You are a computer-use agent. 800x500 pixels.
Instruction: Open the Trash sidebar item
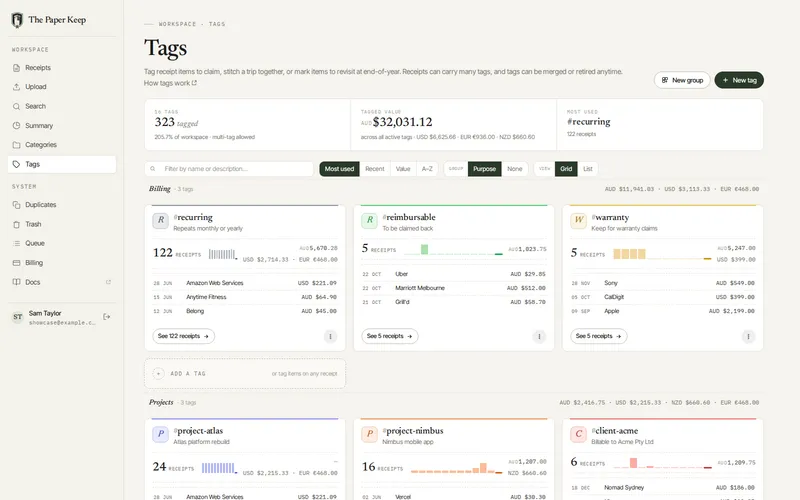coord(62,224)
